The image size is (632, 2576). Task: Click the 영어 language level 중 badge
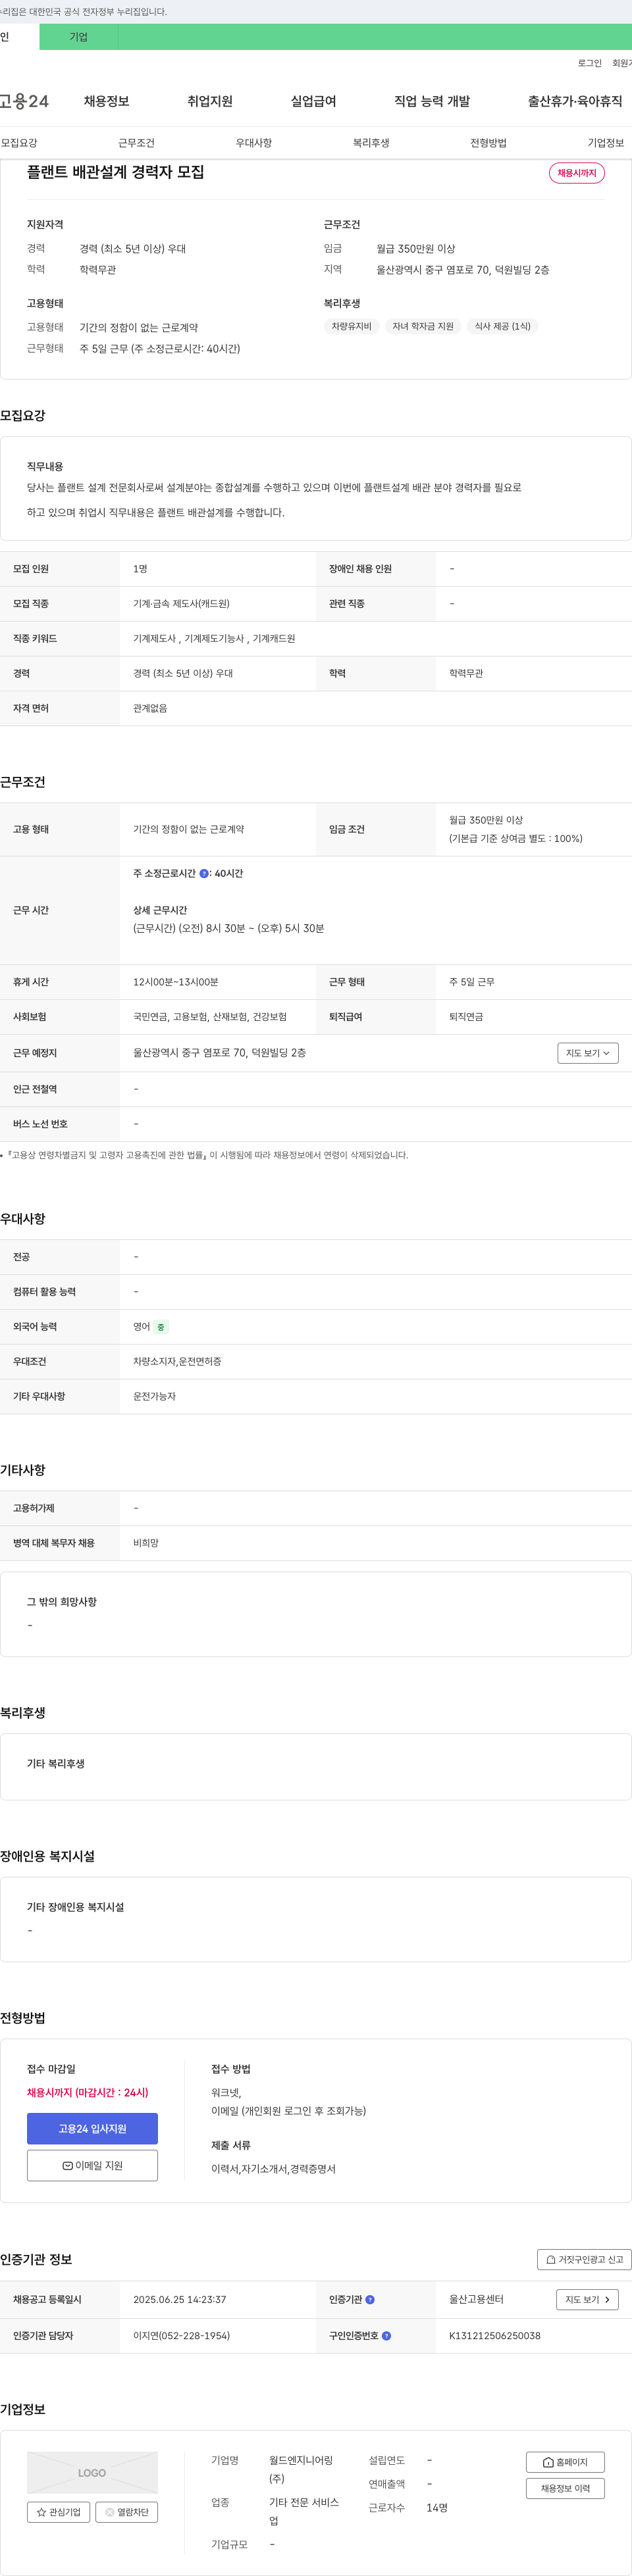161,1327
